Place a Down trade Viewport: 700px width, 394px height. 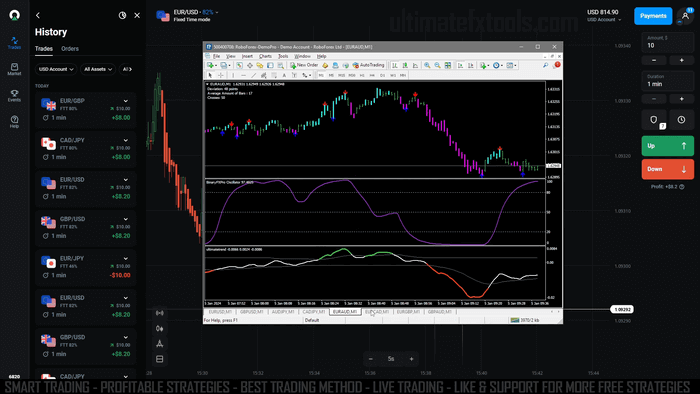point(667,169)
